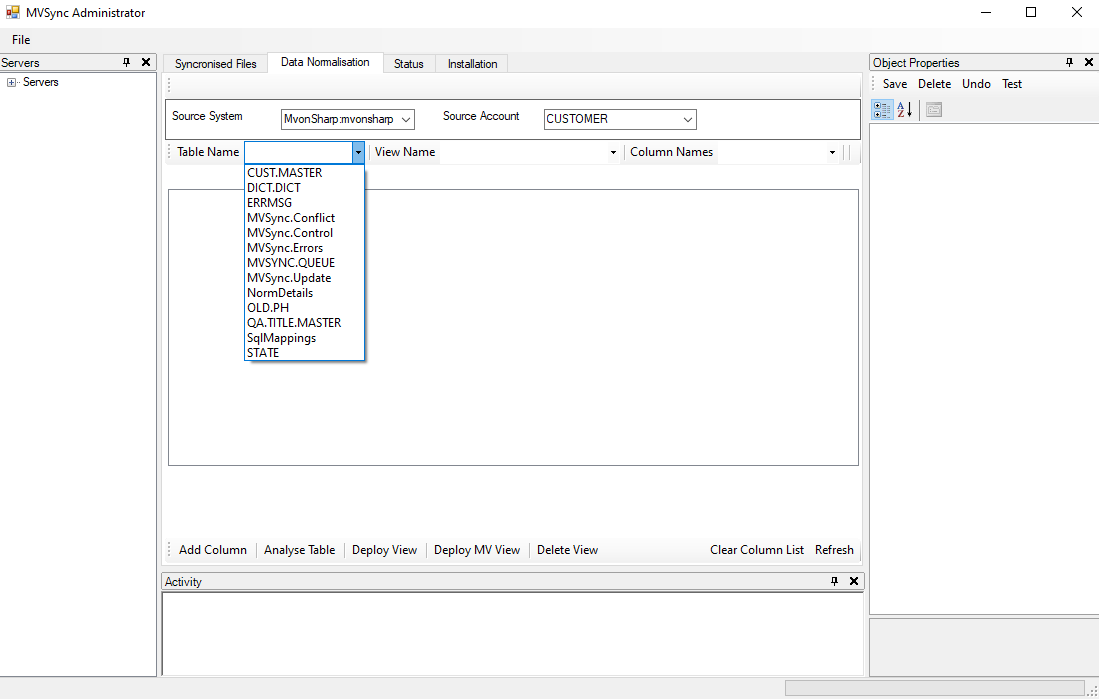Open the Status tab
Image resolution: width=1099 pixels, height=699 pixels.
[409, 64]
